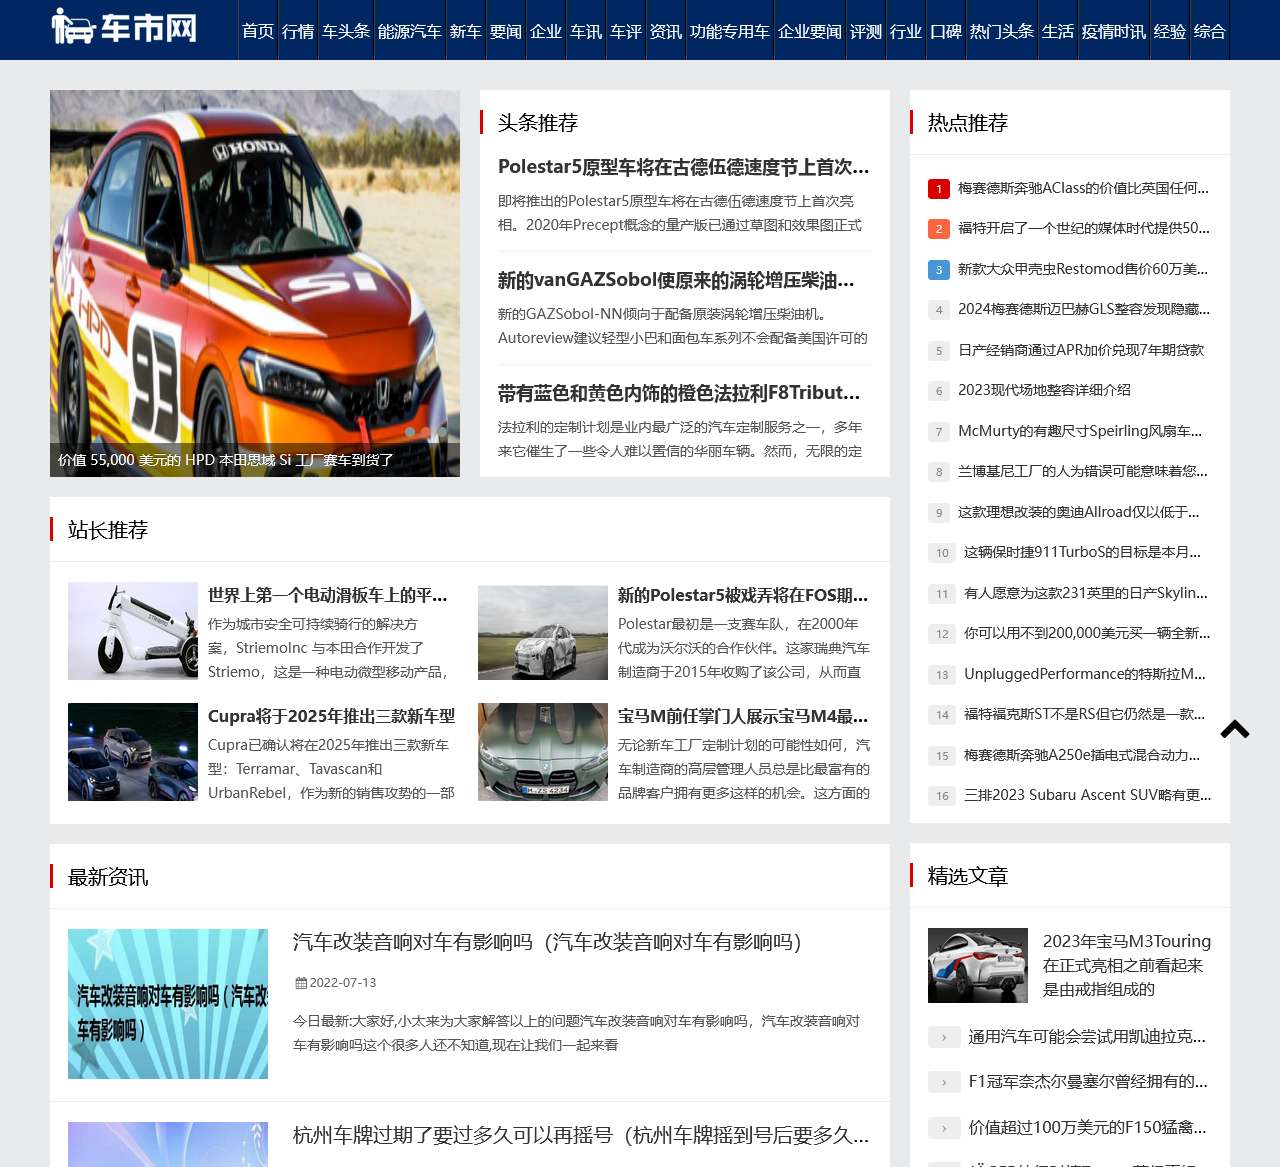Viewport: 1280px width, 1167px height.
Task: Click the chevron icon beside 通用汽车可能会尝试用凯迪拉克
Action: tap(943, 1037)
